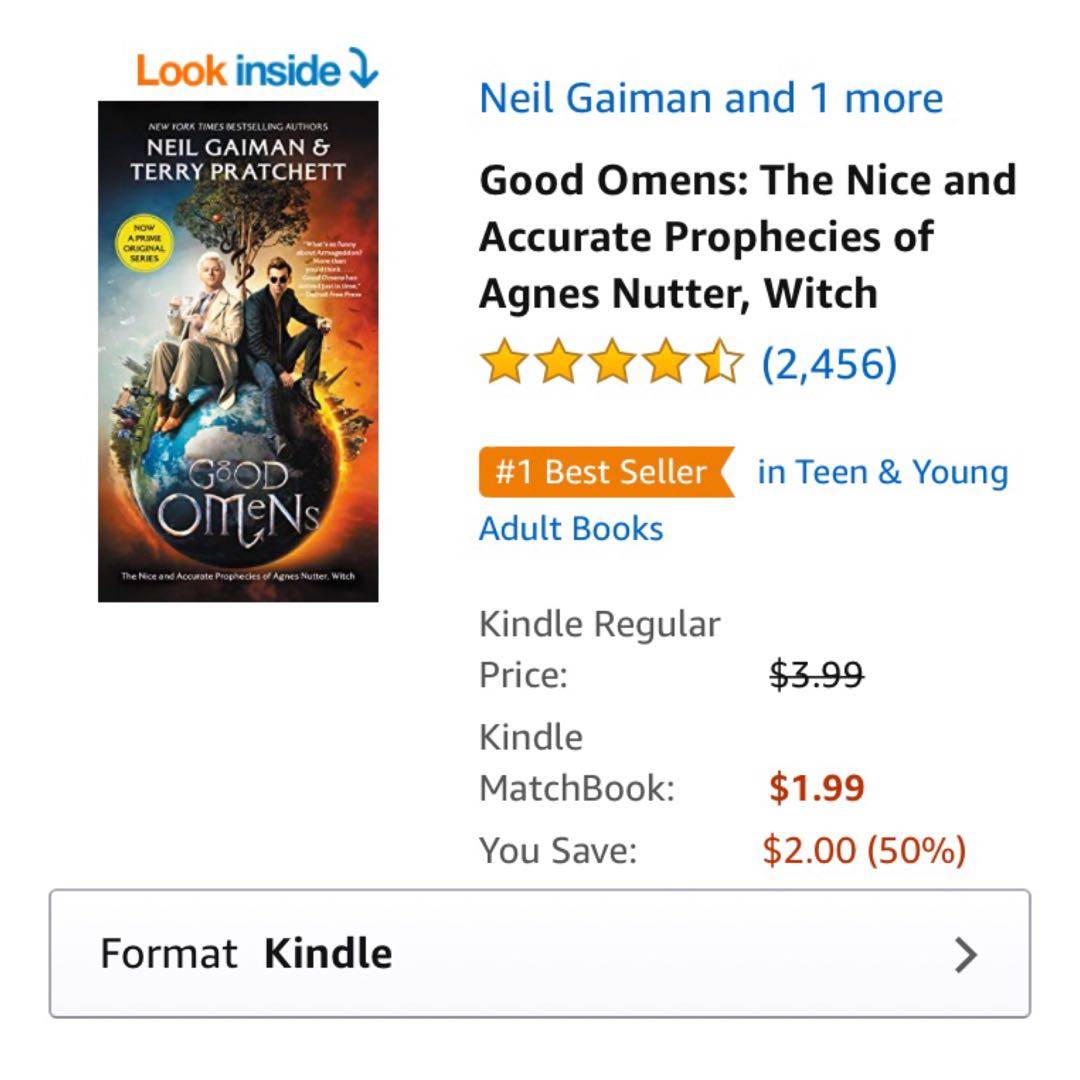Click the Look inside text label
This screenshot has width=1080, height=1080.
click(238, 70)
